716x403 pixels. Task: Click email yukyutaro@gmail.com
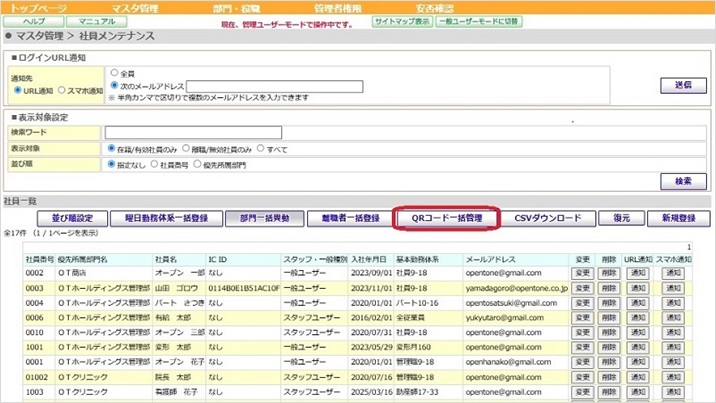(505, 318)
